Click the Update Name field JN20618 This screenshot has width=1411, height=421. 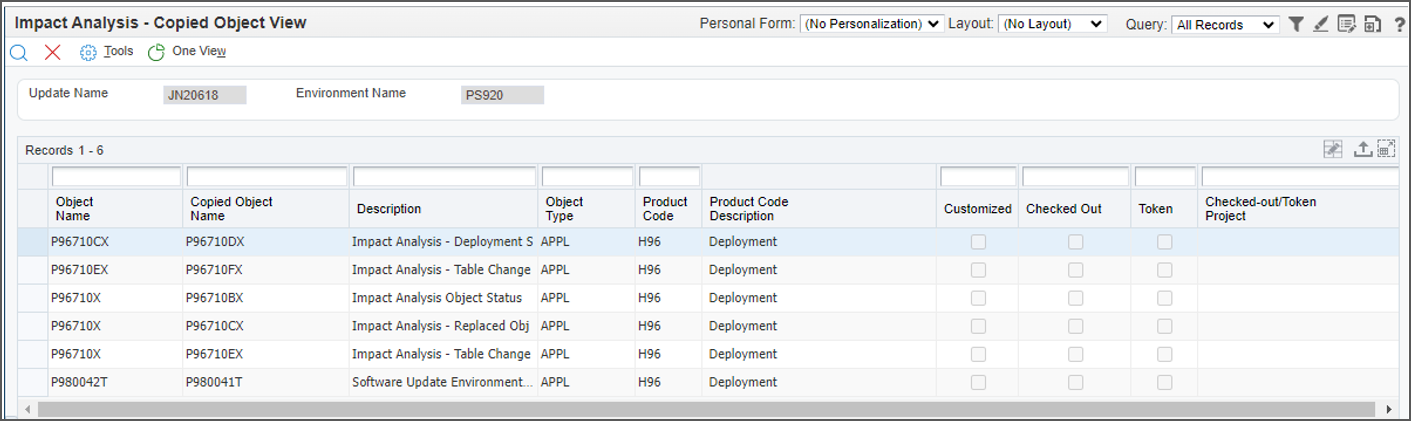[205, 95]
